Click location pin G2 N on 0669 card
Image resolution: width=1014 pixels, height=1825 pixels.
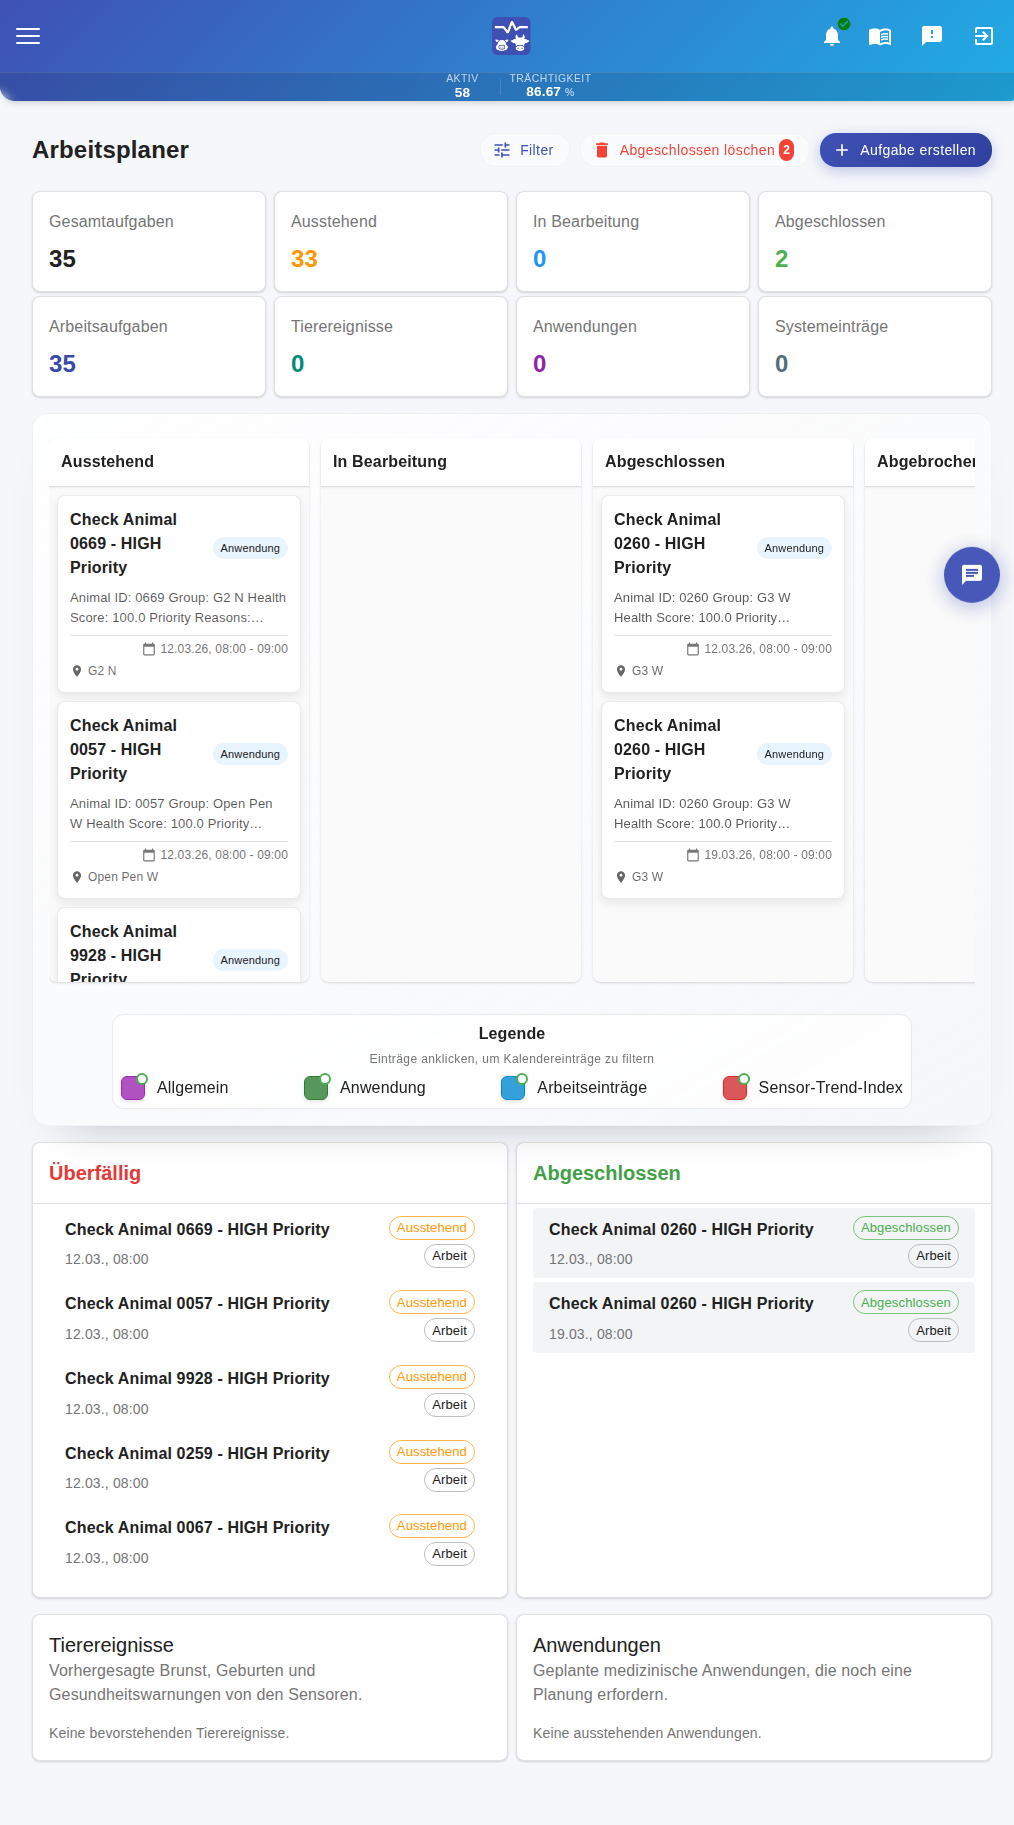coord(94,671)
